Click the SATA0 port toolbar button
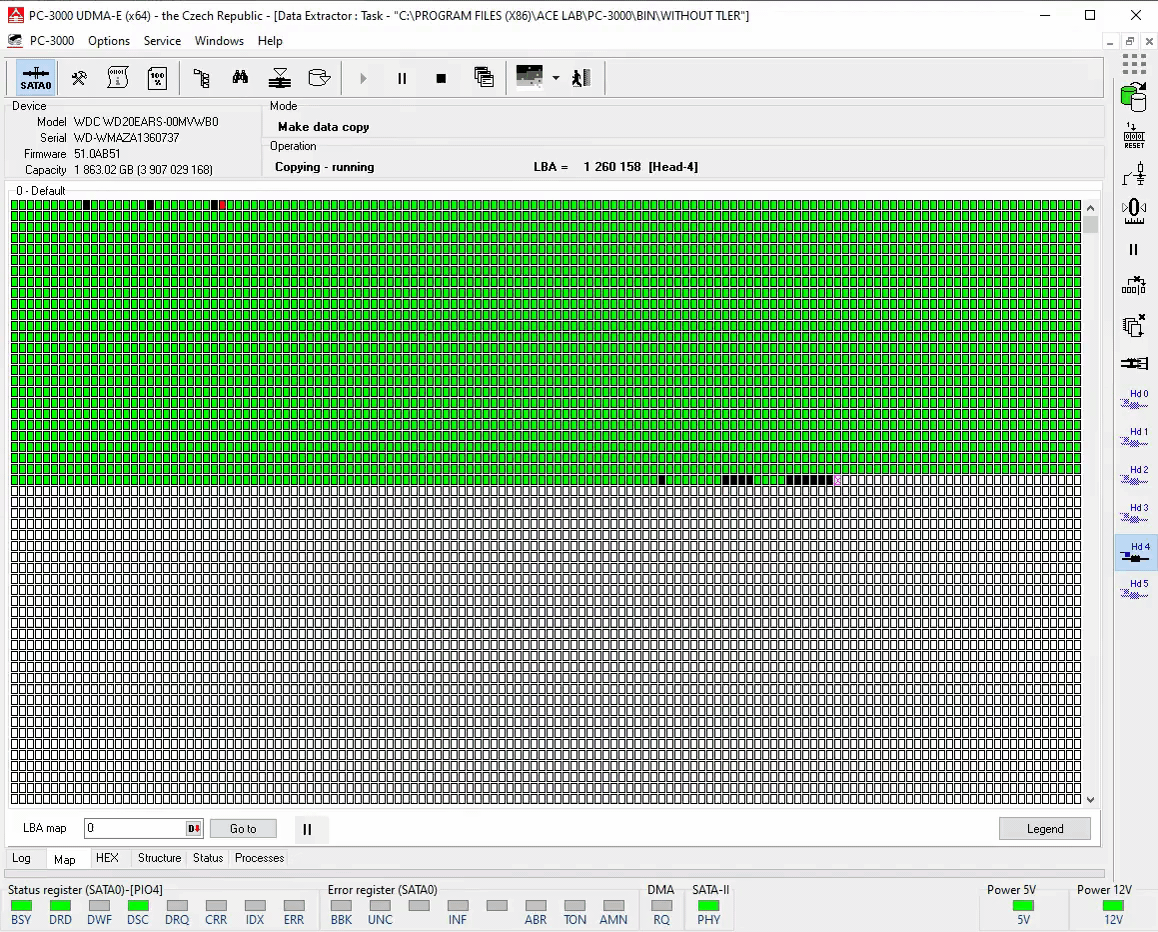Image resolution: width=1158 pixels, height=932 pixels. coord(35,78)
